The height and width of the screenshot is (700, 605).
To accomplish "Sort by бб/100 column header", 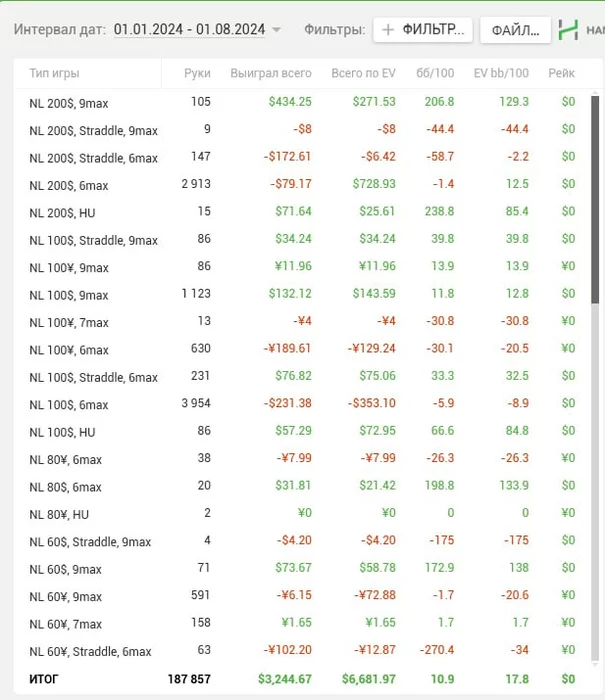I will coord(436,74).
